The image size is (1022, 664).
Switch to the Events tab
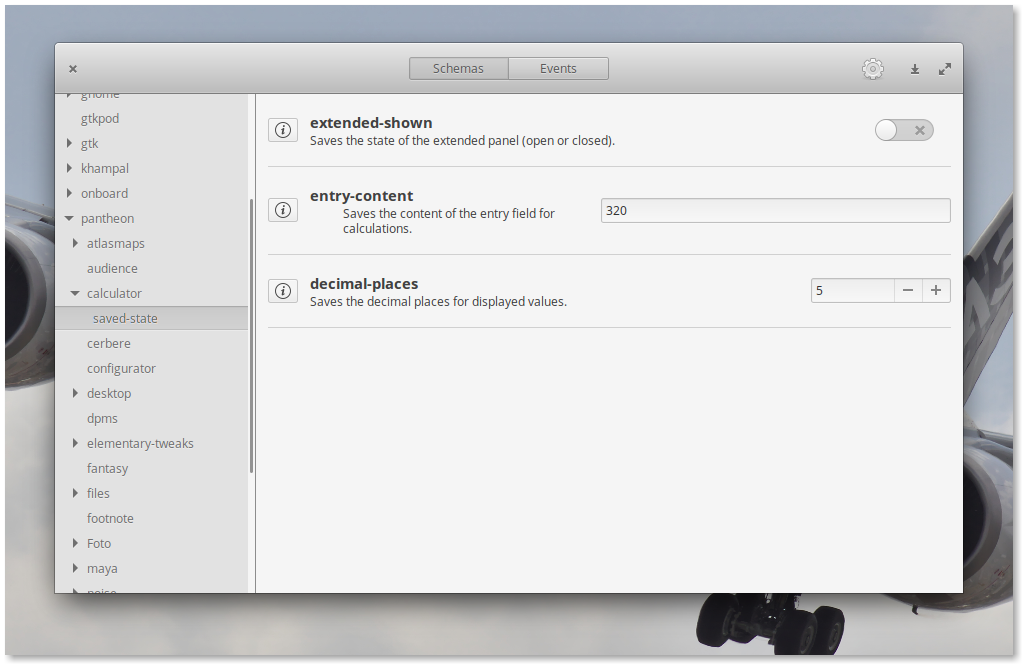click(558, 69)
